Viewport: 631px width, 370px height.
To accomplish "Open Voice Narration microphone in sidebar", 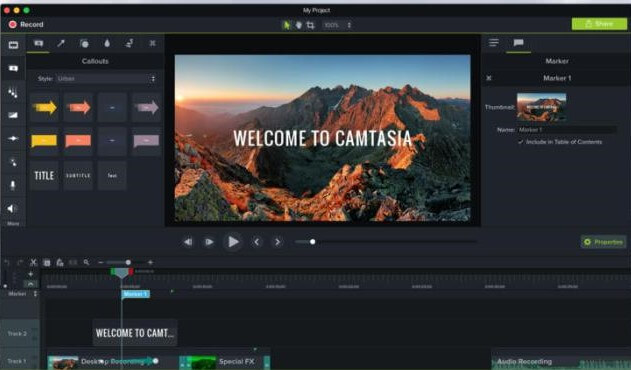I will tap(13, 185).
